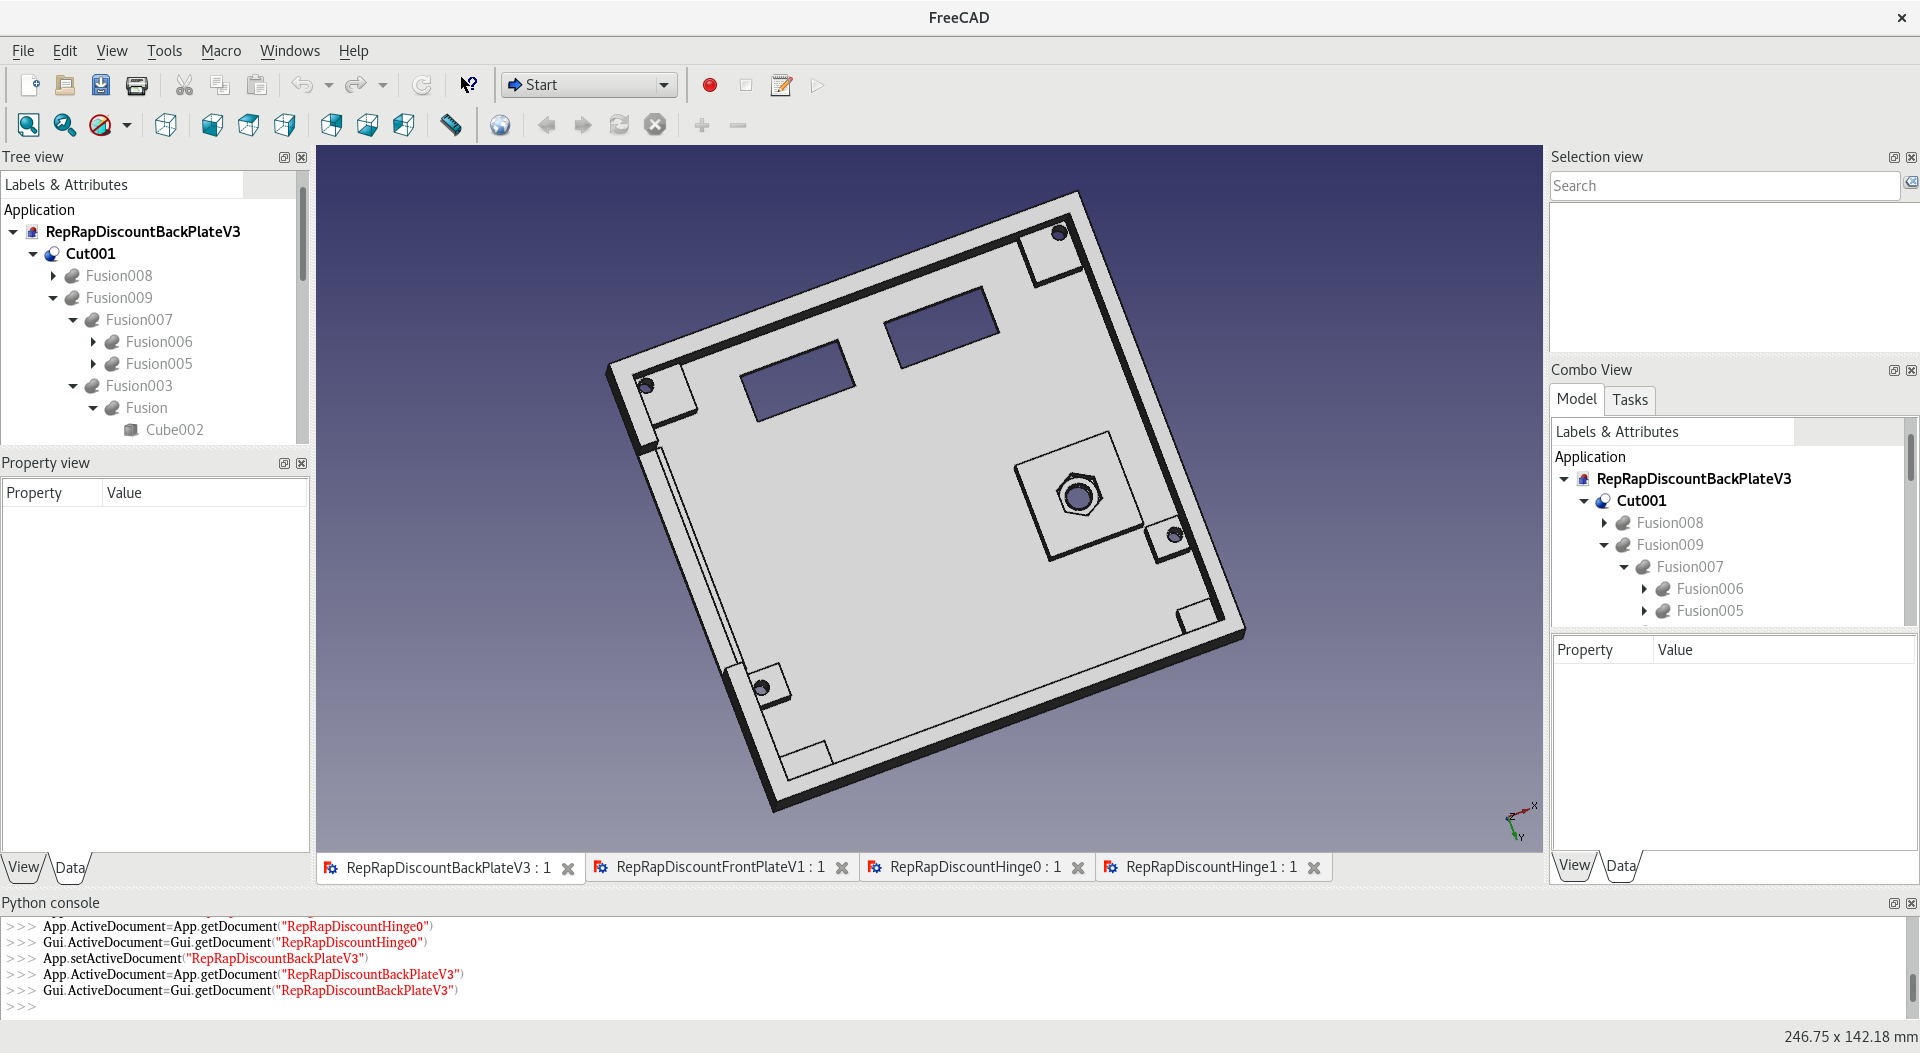
Task: Expand Fusion008 in Tree view
Action: 53,276
